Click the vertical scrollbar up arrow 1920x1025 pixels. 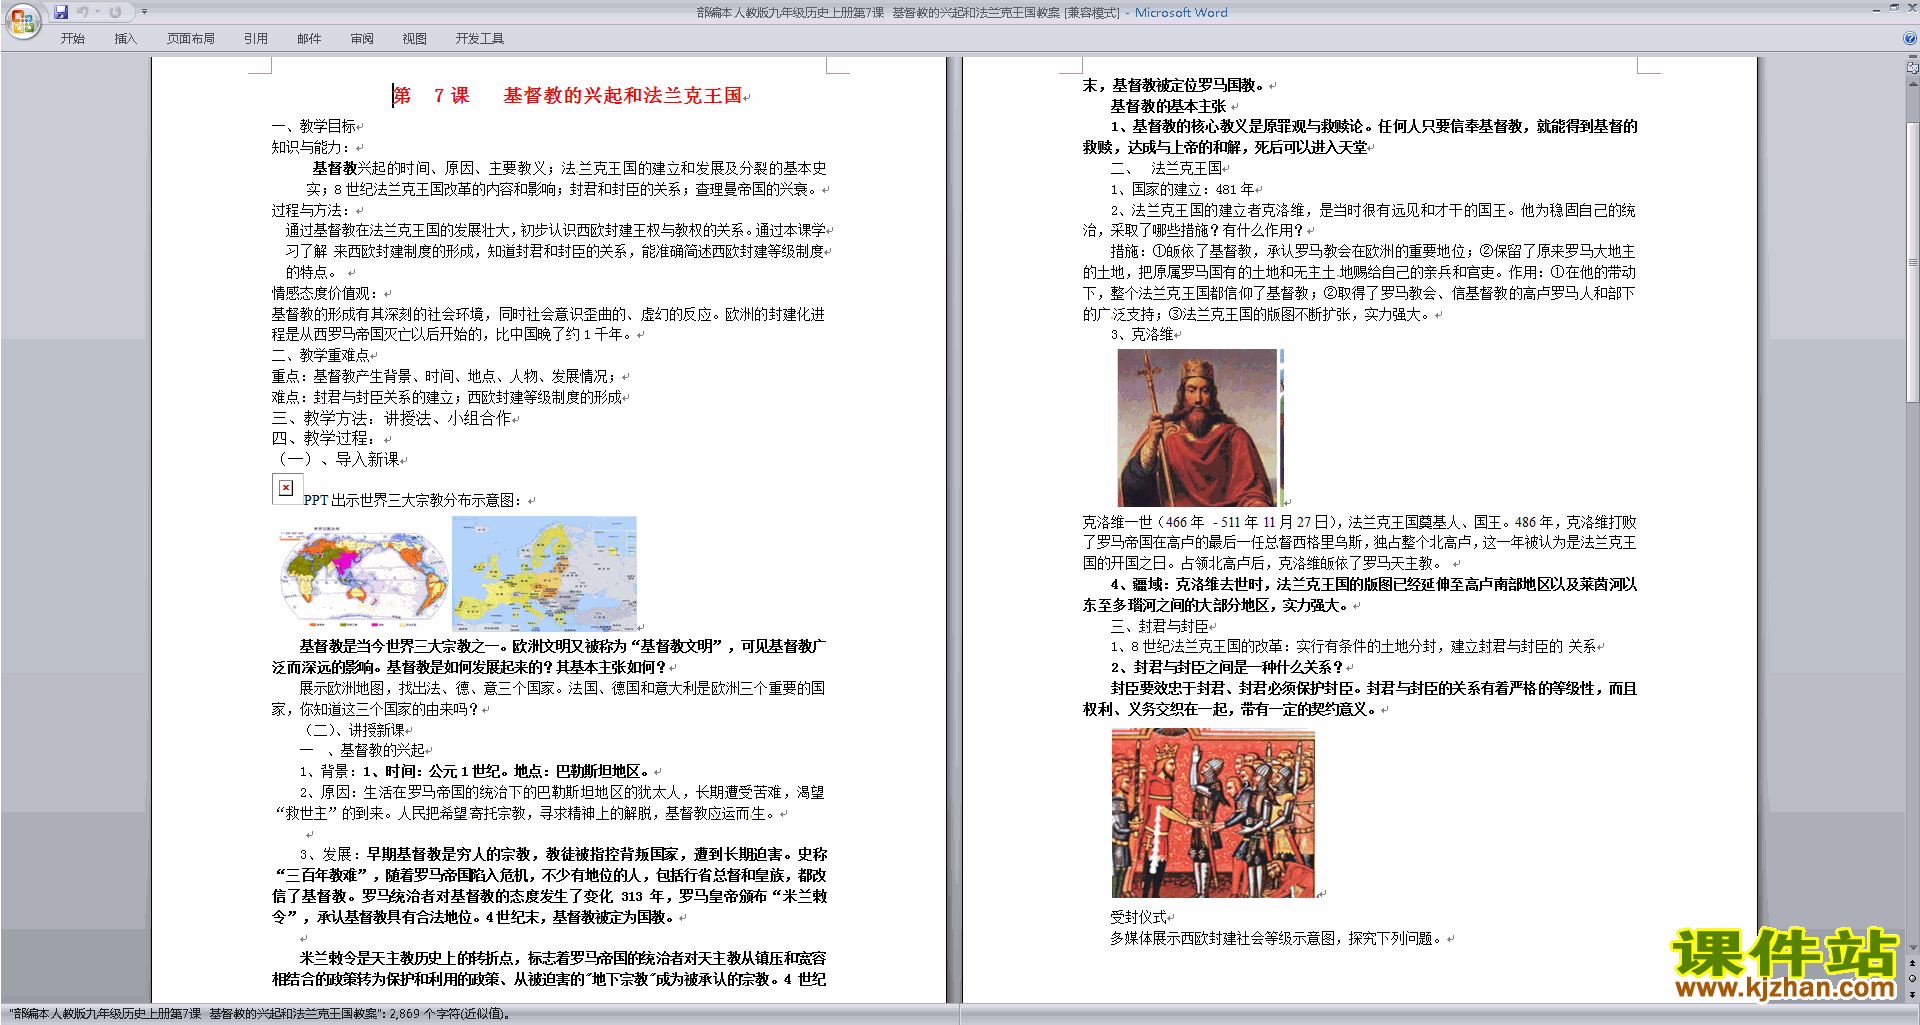(x=1913, y=83)
